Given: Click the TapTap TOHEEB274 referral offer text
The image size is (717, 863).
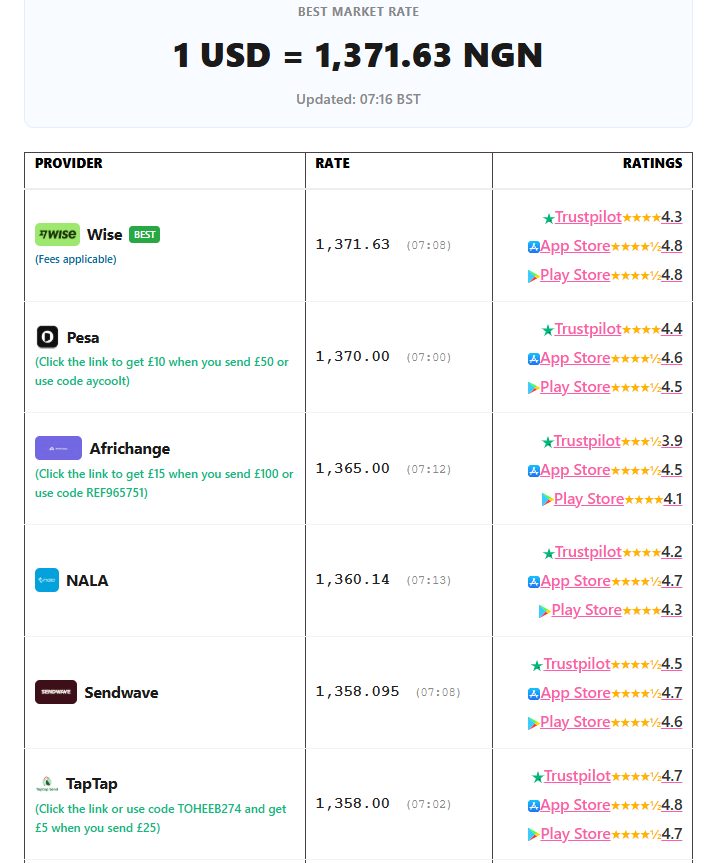Looking at the screenshot, I should [161, 818].
